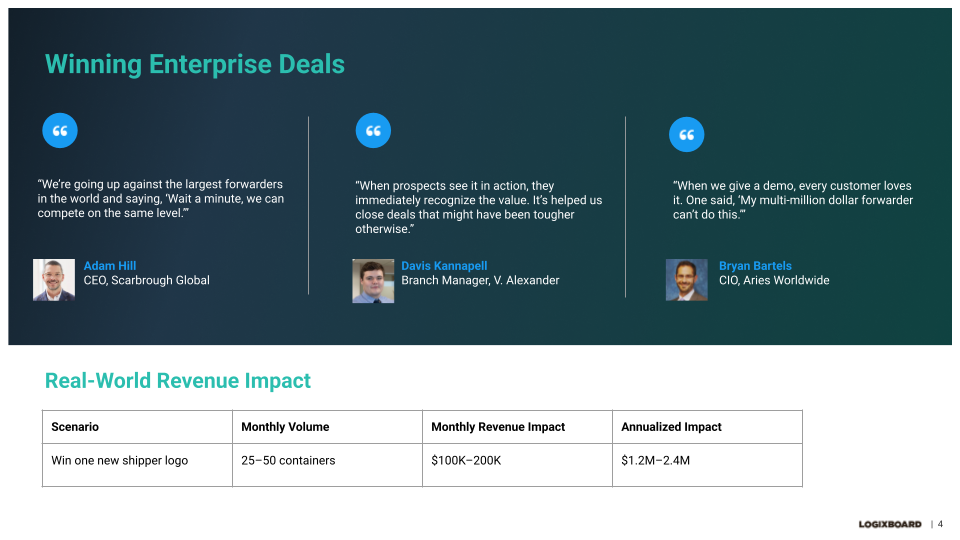Select the 'Annualized Impact' header cell
960x540 pixels.
click(707, 427)
